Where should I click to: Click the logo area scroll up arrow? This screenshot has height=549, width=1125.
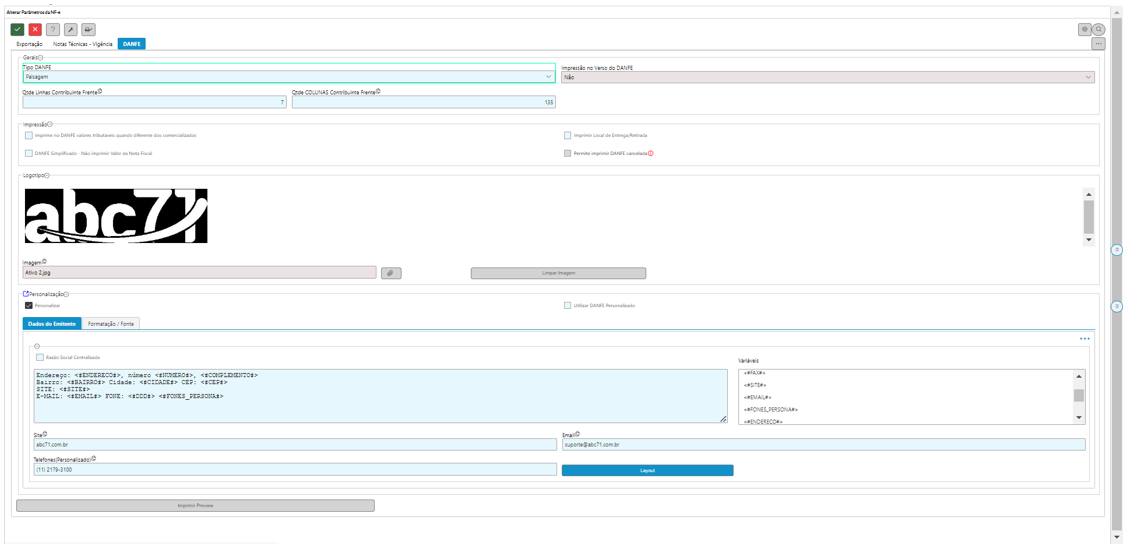[x=1088, y=194]
